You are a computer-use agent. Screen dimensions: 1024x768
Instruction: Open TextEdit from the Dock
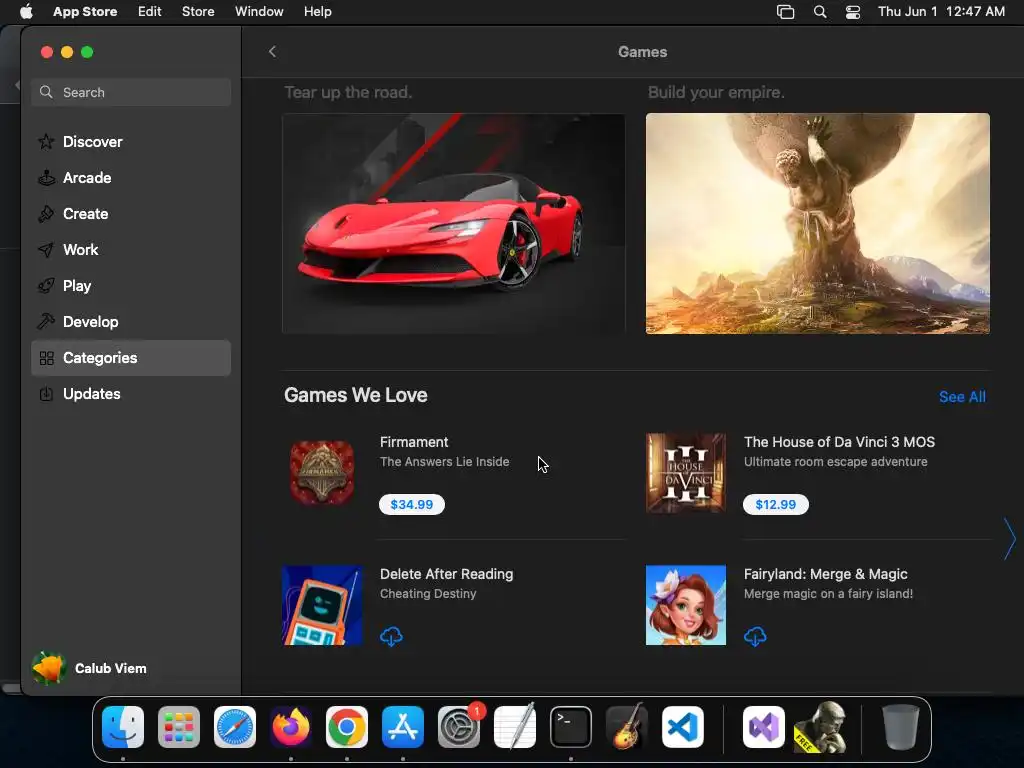515,727
